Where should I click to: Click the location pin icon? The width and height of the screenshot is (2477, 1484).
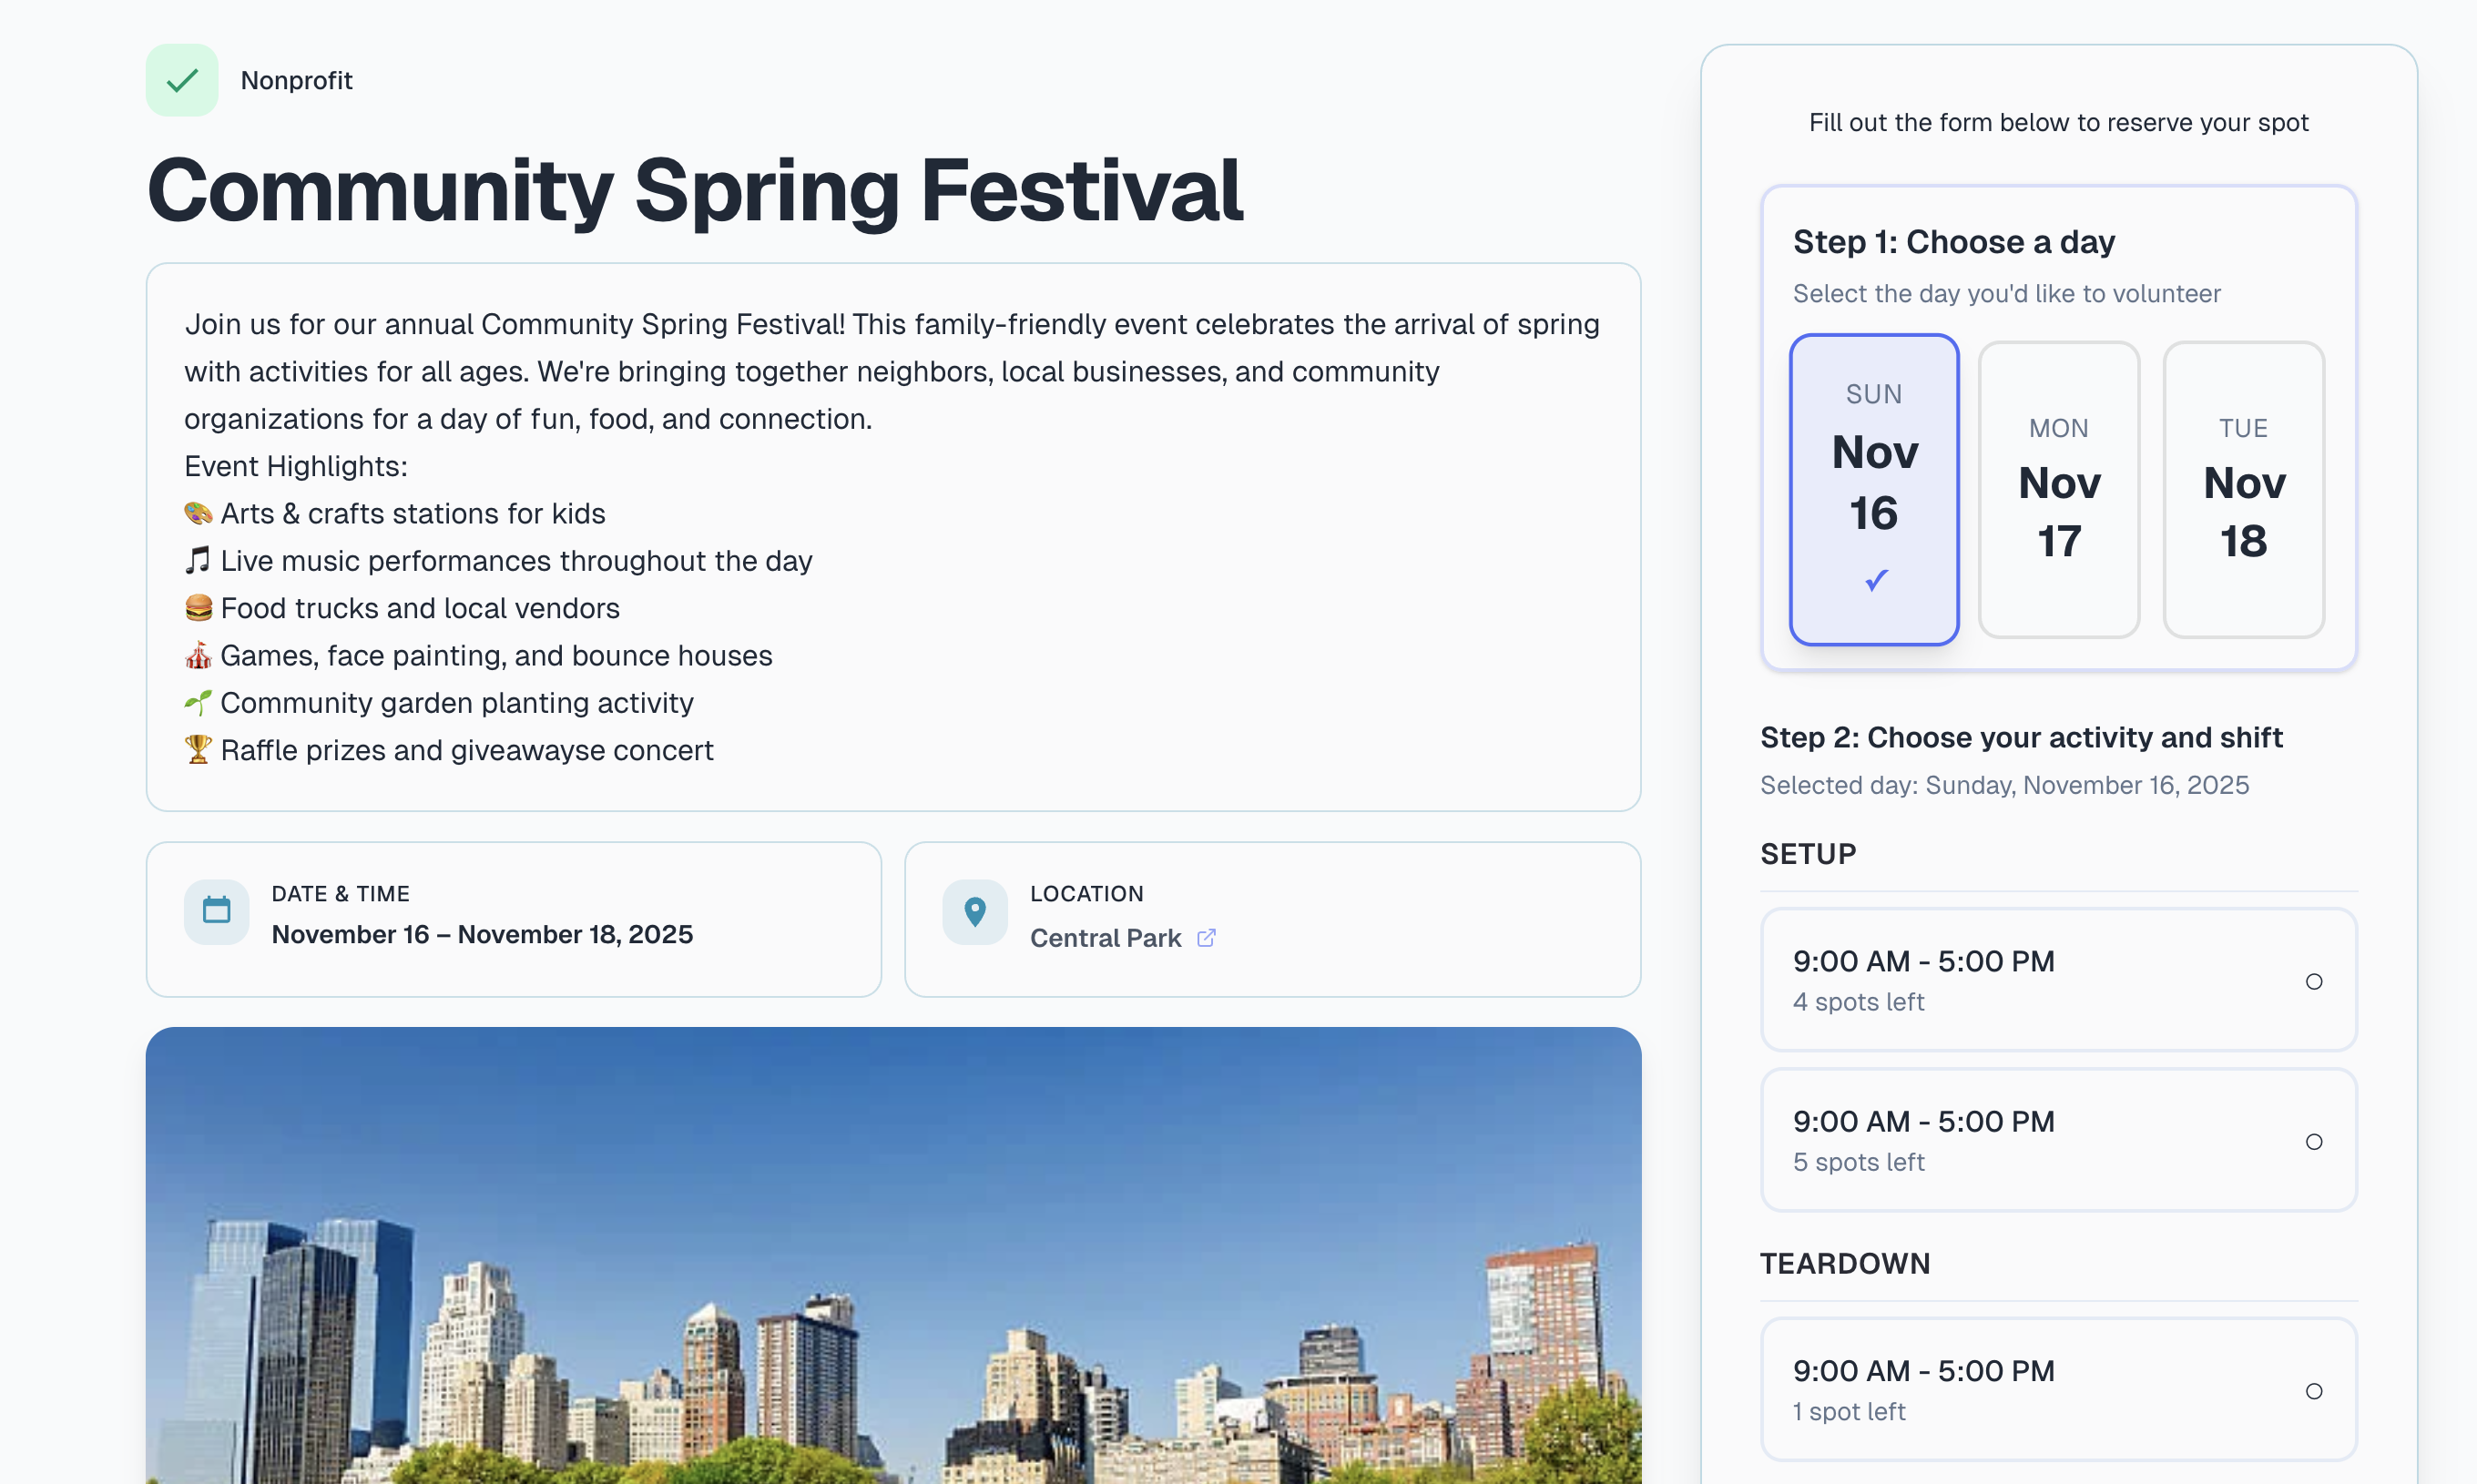tap(974, 911)
